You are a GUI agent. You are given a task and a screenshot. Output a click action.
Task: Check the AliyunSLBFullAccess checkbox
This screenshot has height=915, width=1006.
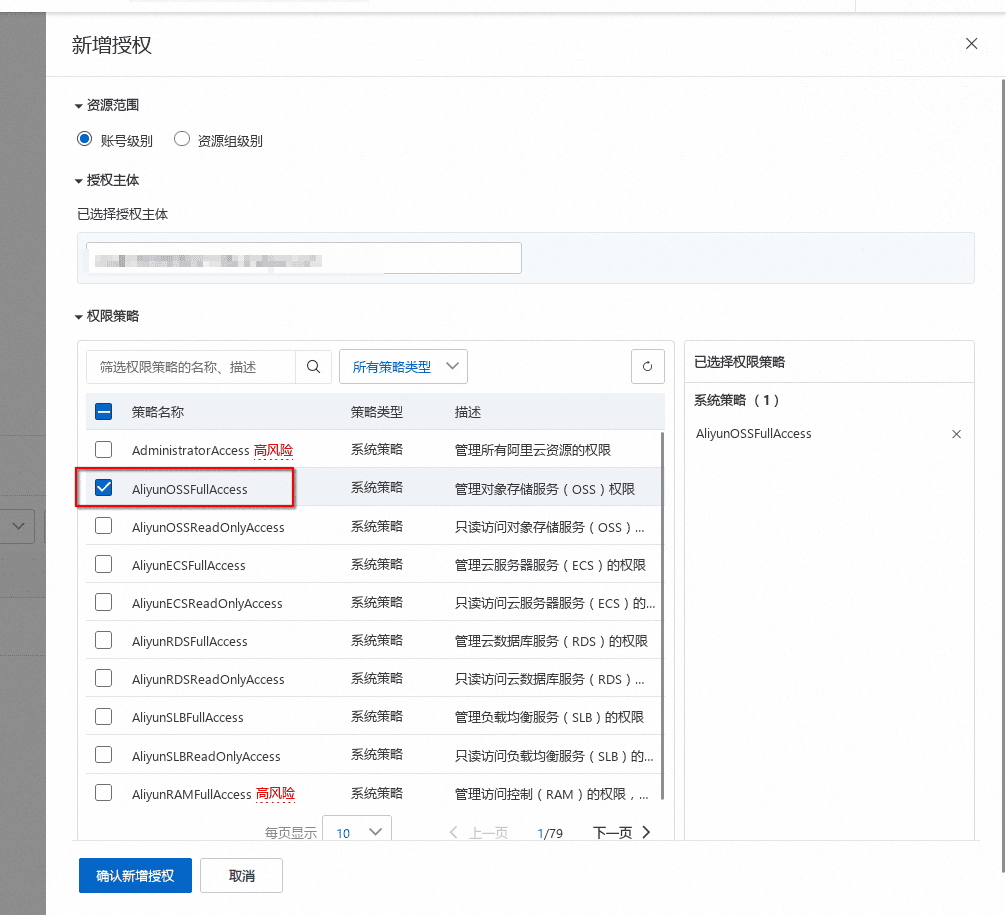[103, 716]
